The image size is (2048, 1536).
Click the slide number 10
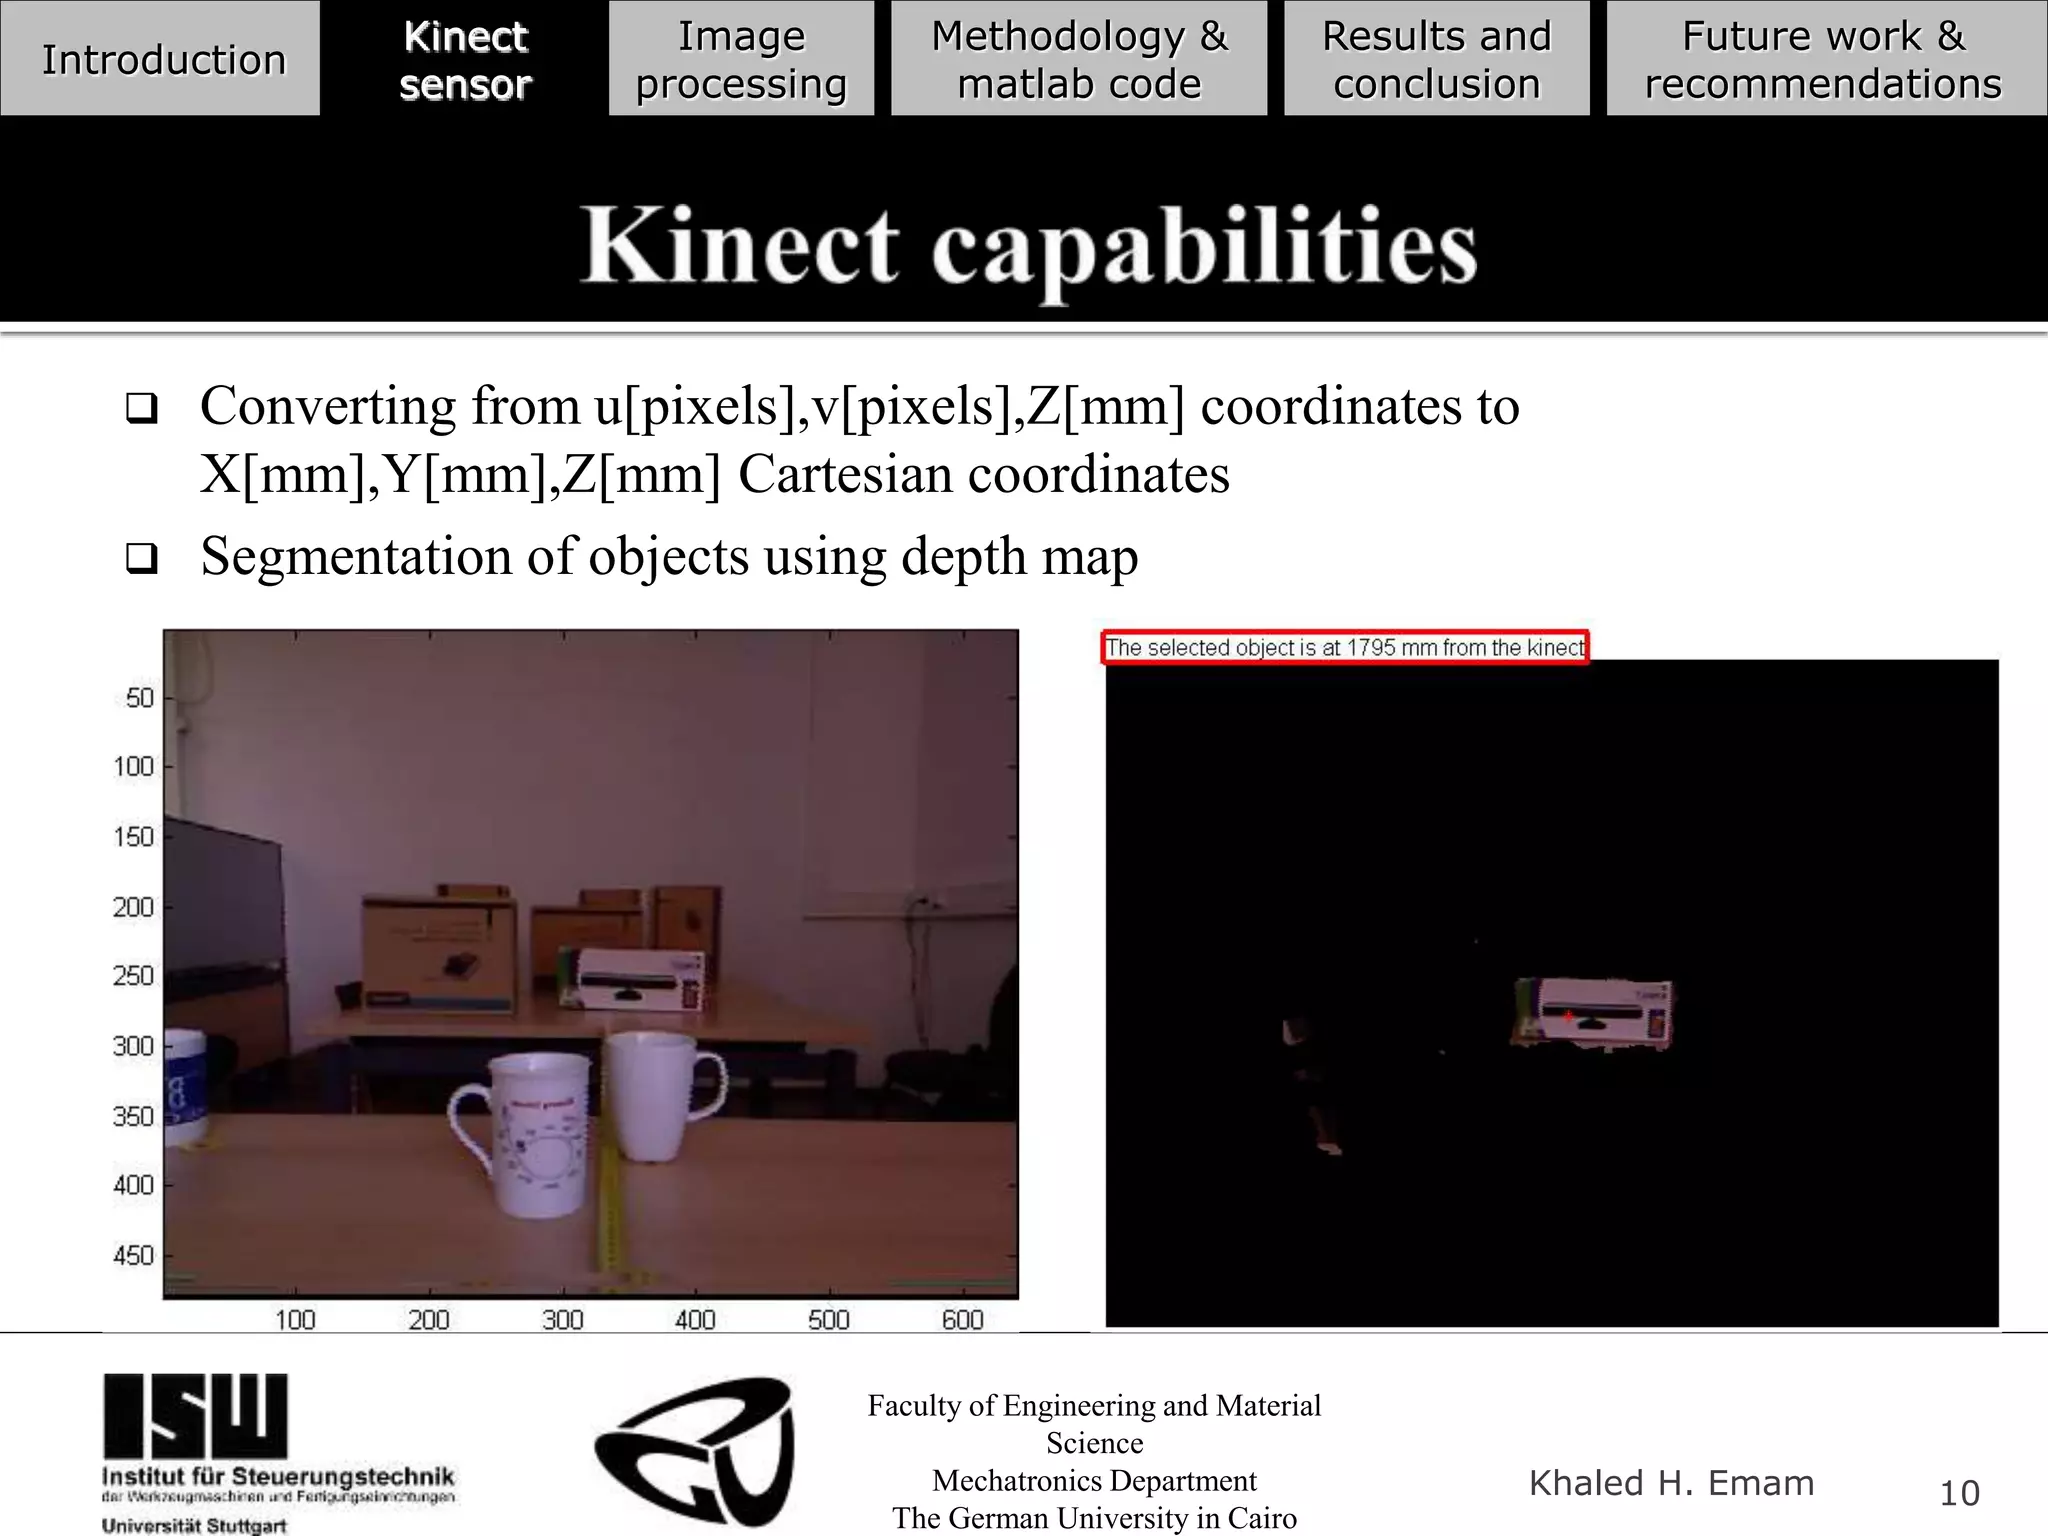click(x=1959, y=1493)
